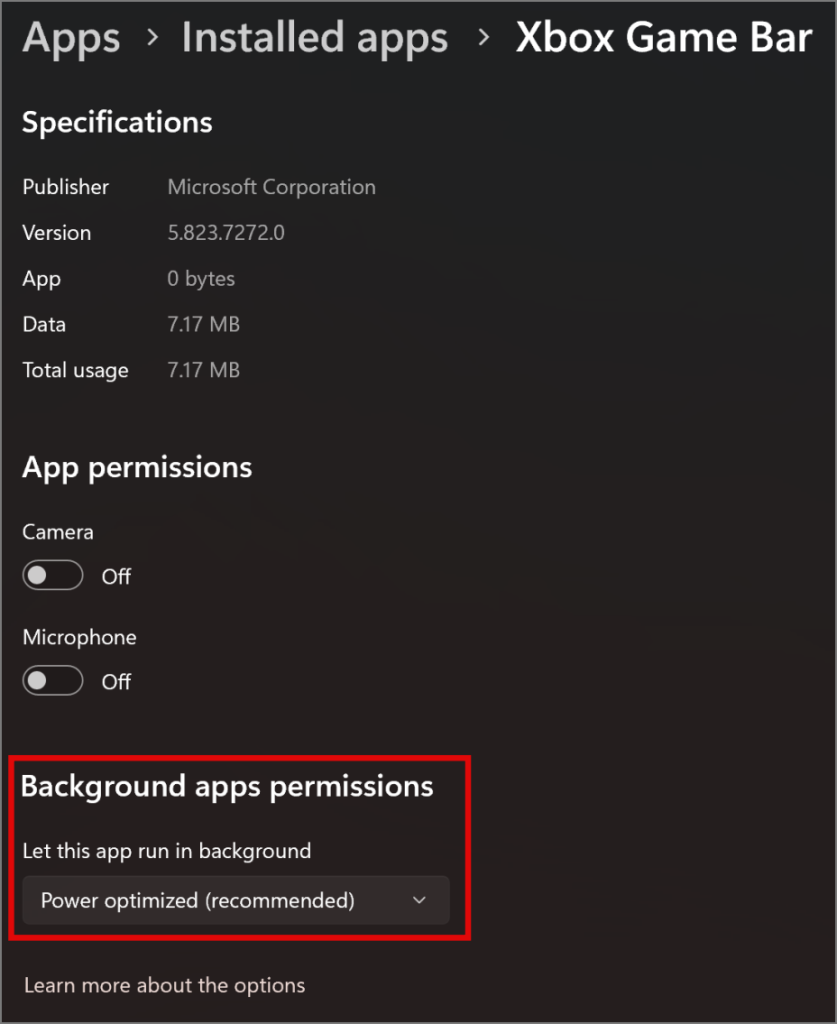Image resolution: width=837 pixels, height=1024 pixels.
Task: Go back to Apps in the breadcrumb
Action: click(x=71, y=38)
